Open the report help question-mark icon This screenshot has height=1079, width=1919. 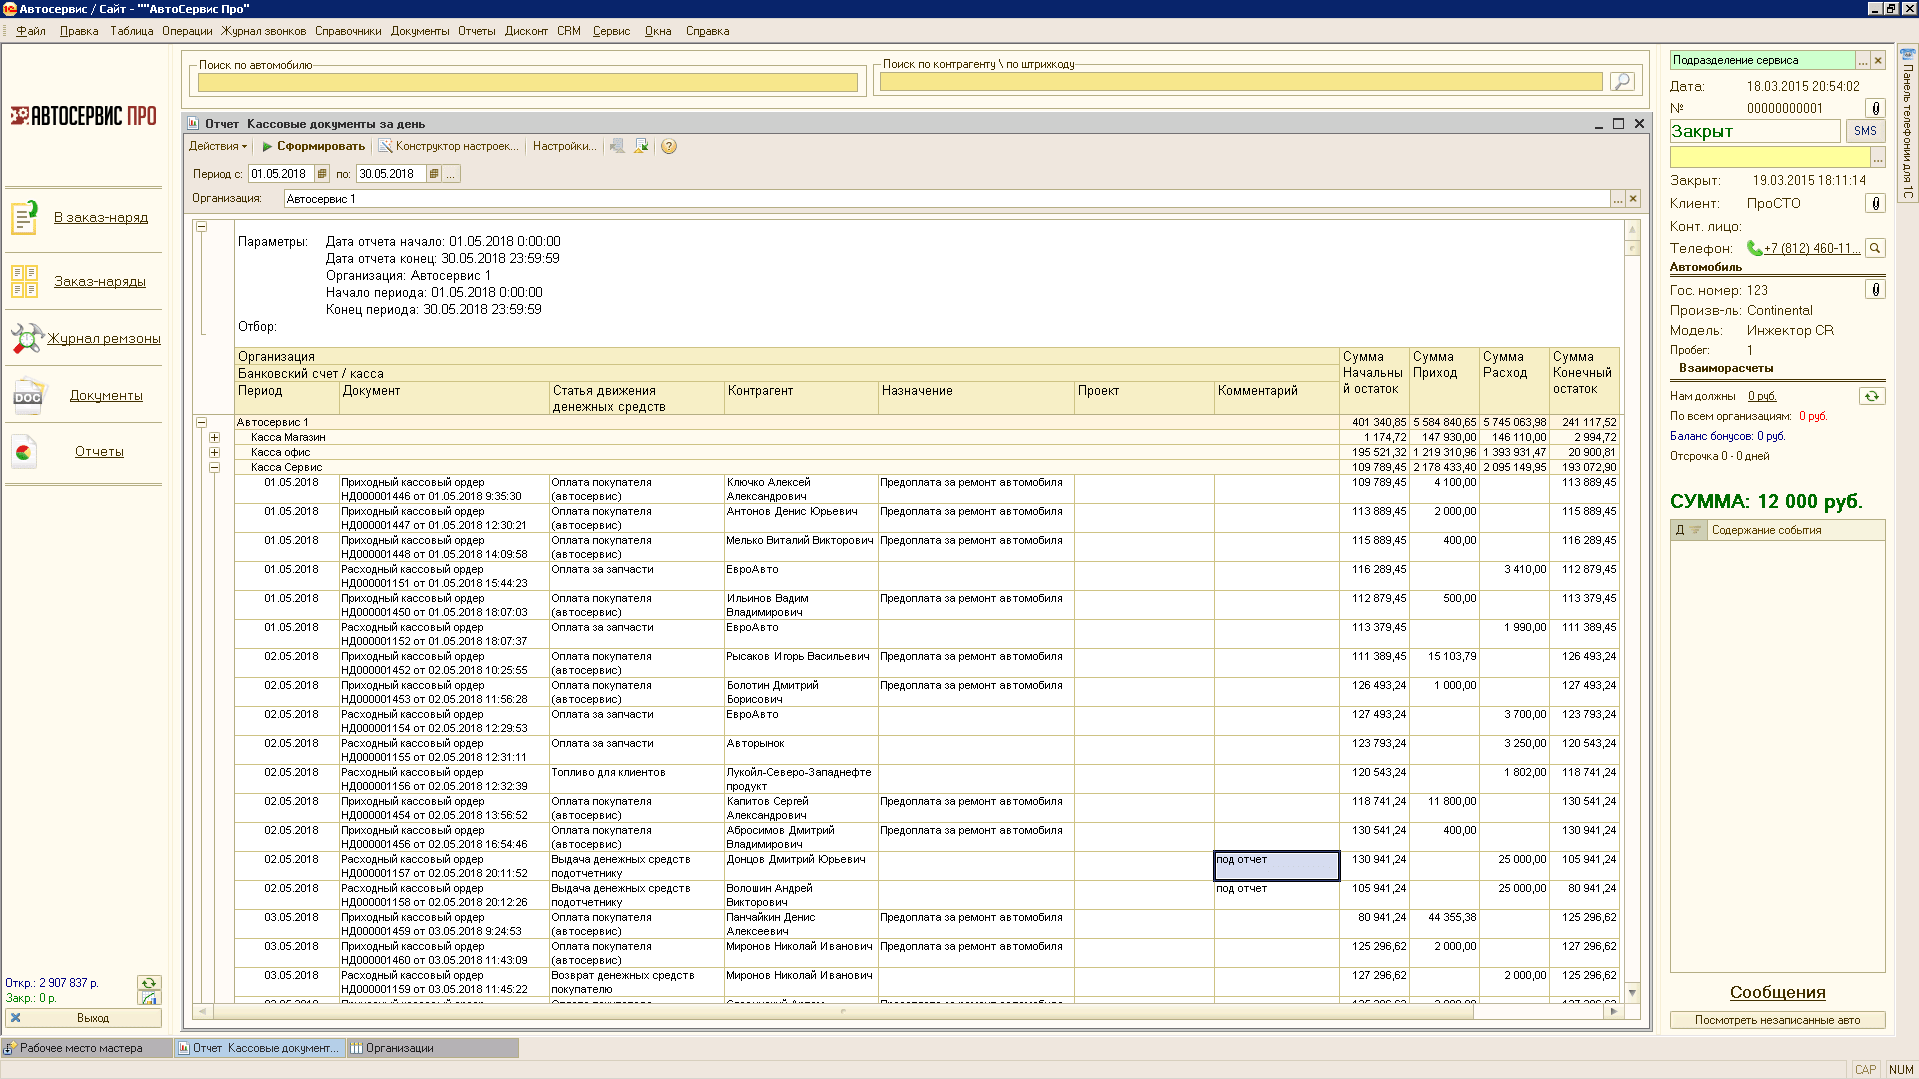pyautogui.click(x=669, y=147)
